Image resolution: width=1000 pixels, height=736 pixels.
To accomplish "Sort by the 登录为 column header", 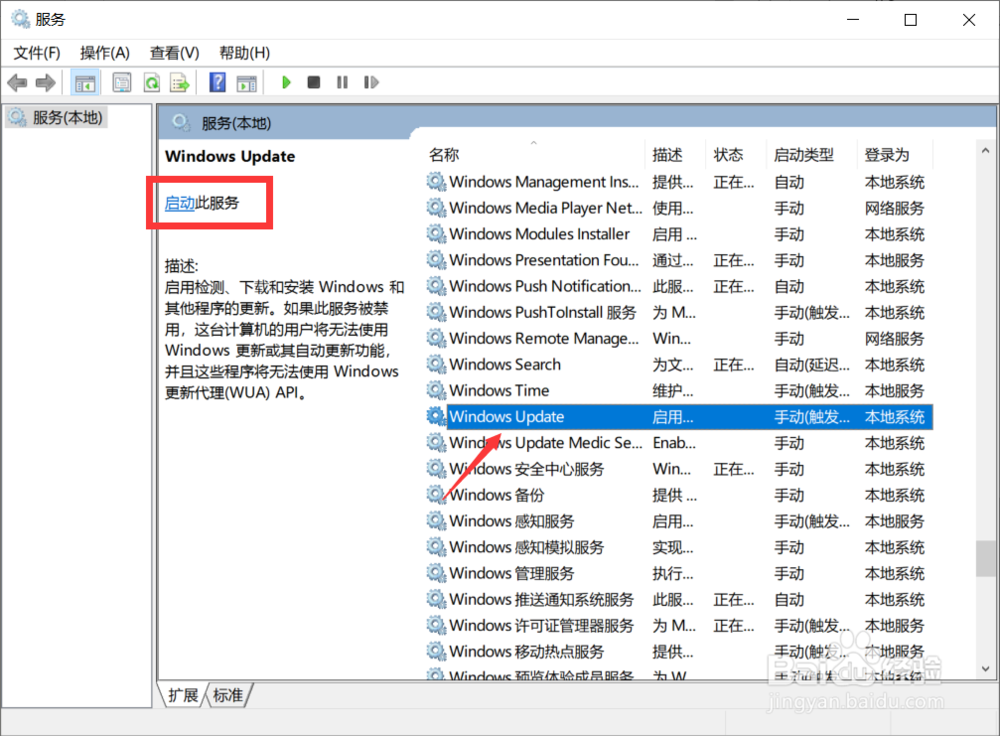I will pos(886,154).
